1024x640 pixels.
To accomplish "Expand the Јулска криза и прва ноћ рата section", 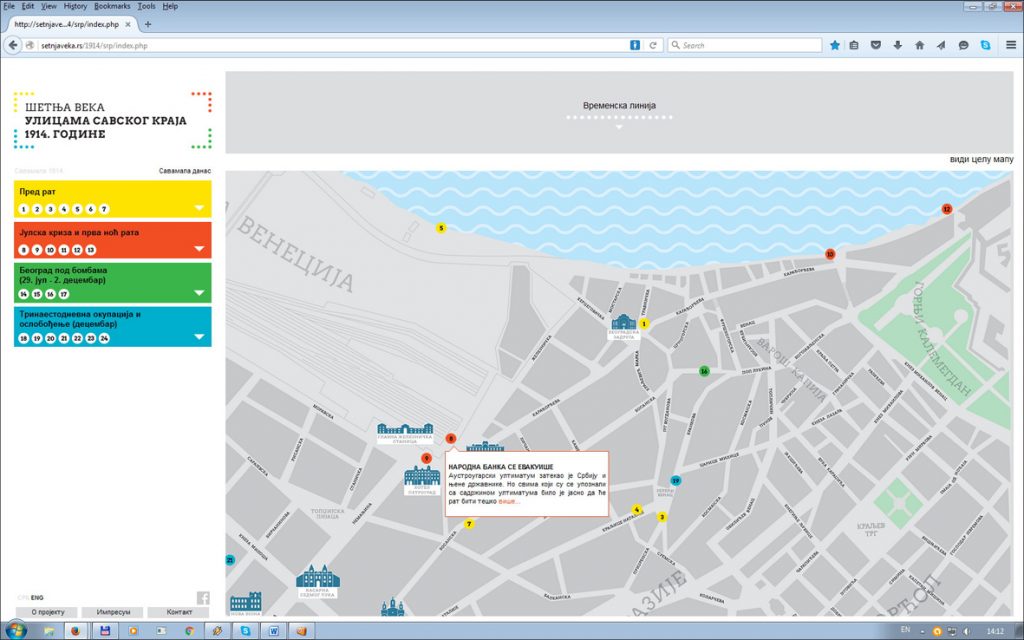I will pyautogui.click(x=200, y=250).
